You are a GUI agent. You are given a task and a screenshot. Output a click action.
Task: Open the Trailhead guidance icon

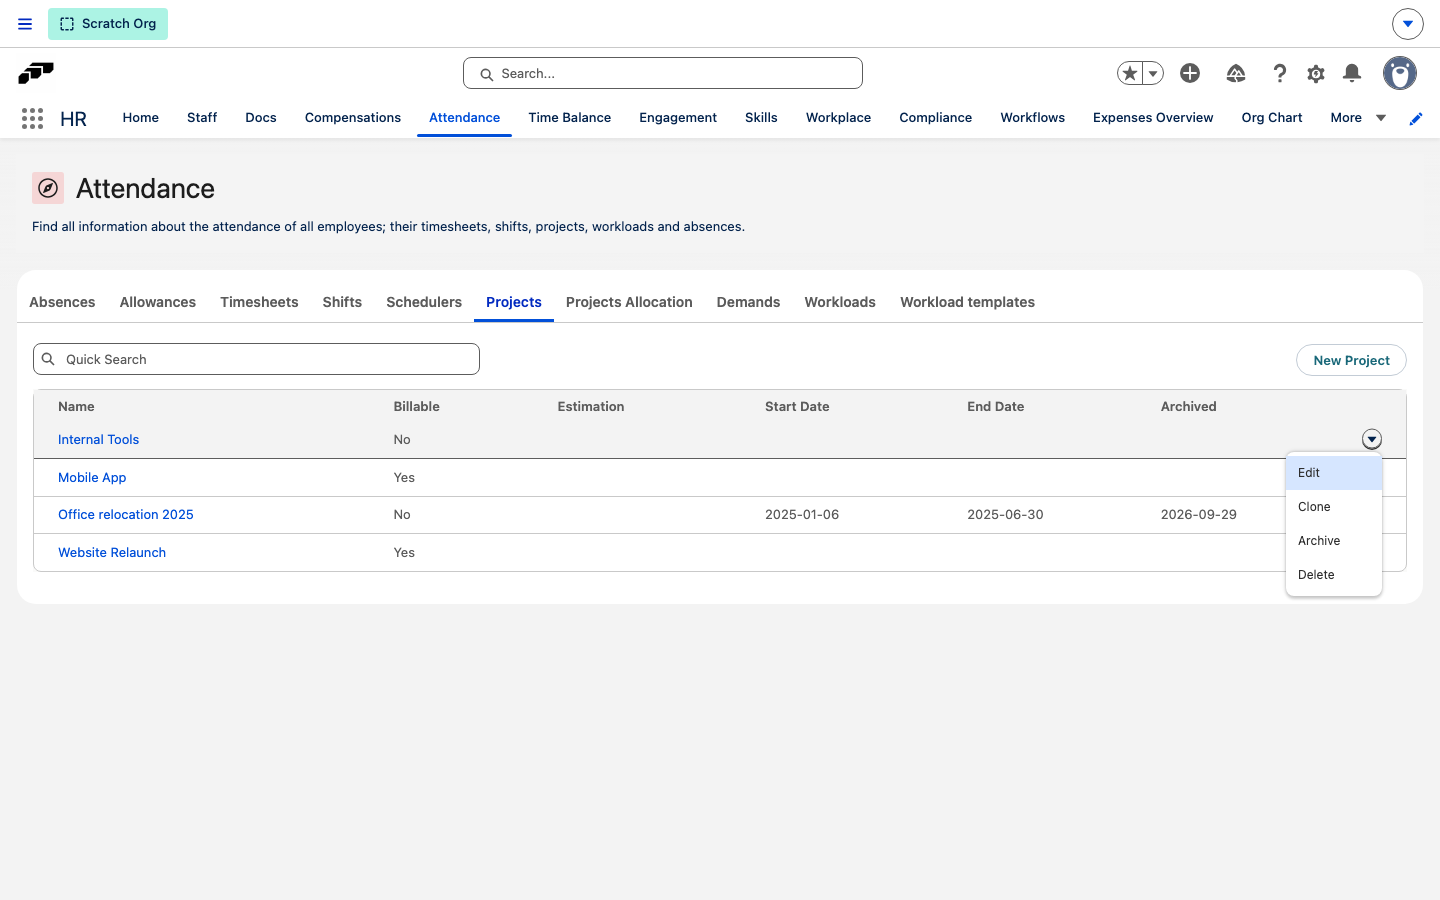coord(1236,73)
